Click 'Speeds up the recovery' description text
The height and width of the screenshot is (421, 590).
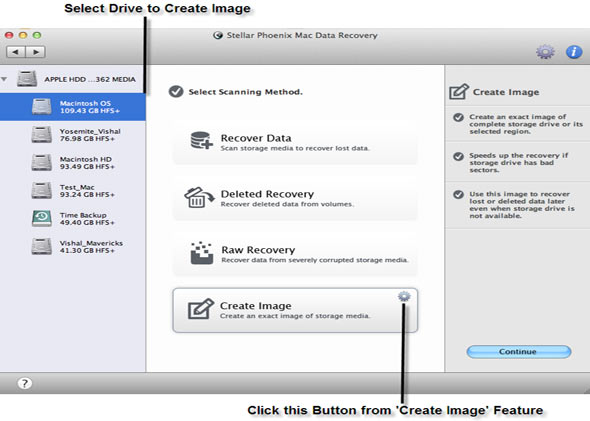pos(519,163)
